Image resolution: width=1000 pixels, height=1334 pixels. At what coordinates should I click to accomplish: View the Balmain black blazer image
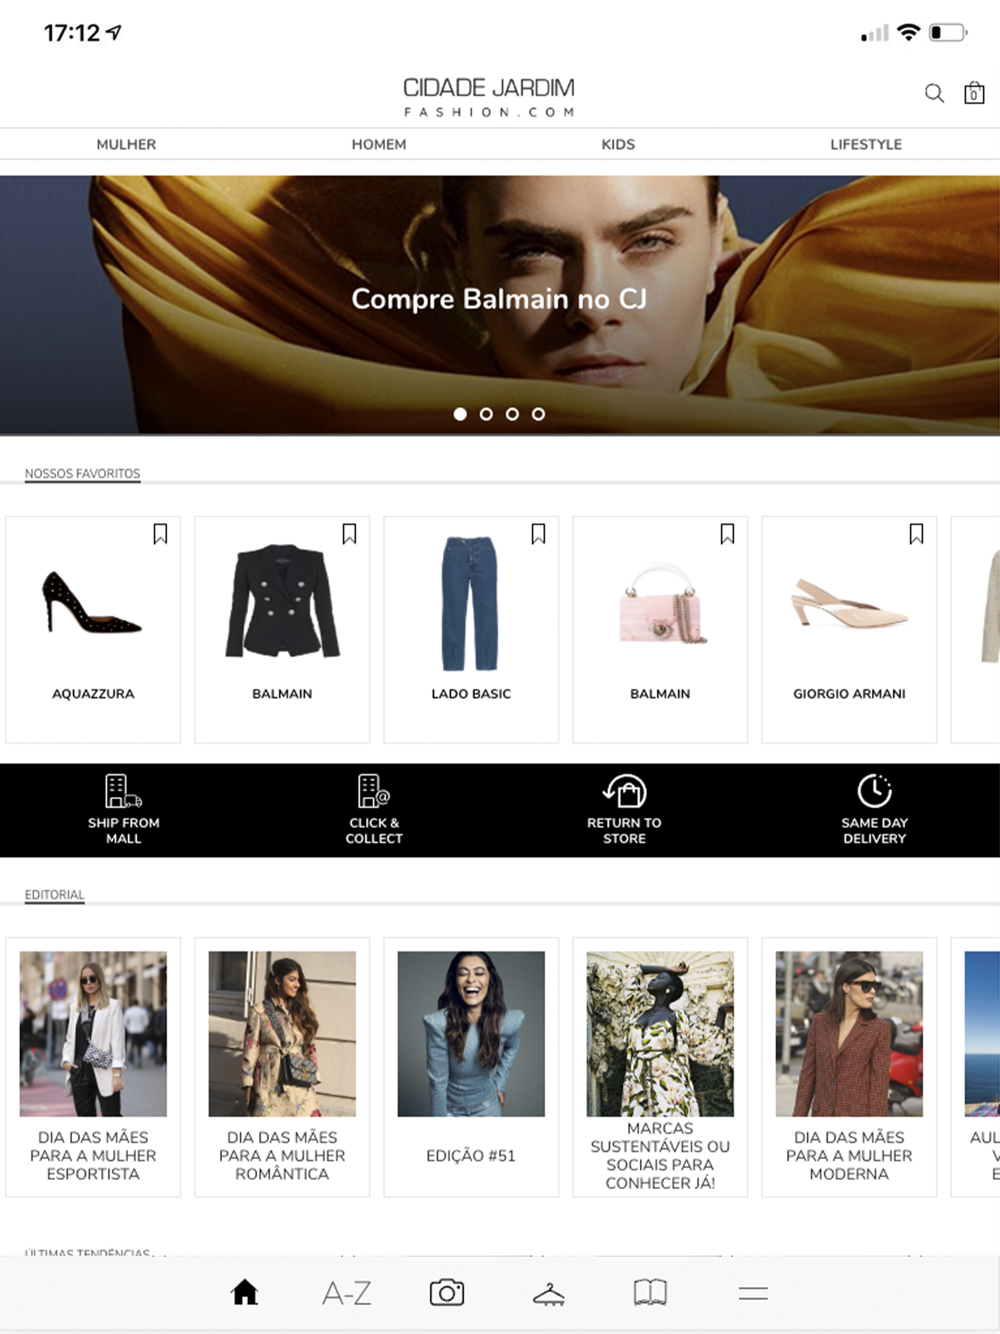283,600
